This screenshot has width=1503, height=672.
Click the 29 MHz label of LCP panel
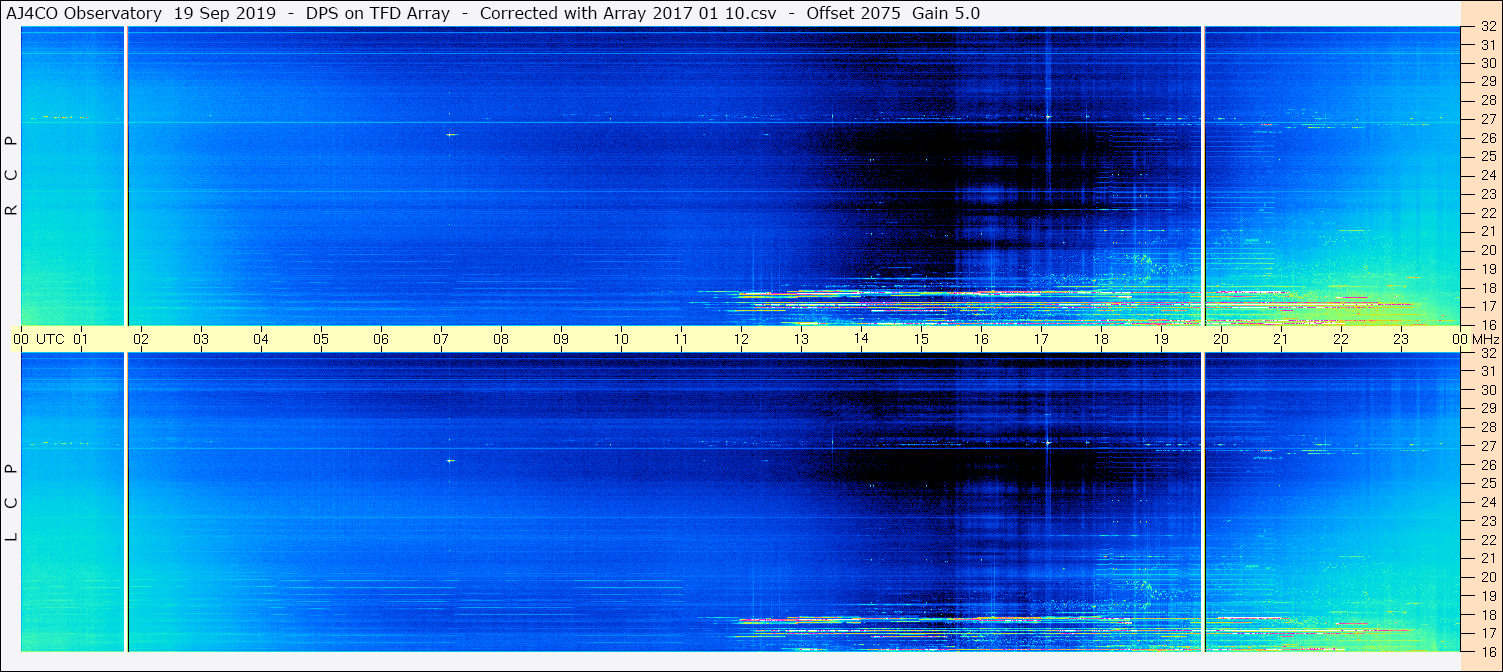point(1487,409)
